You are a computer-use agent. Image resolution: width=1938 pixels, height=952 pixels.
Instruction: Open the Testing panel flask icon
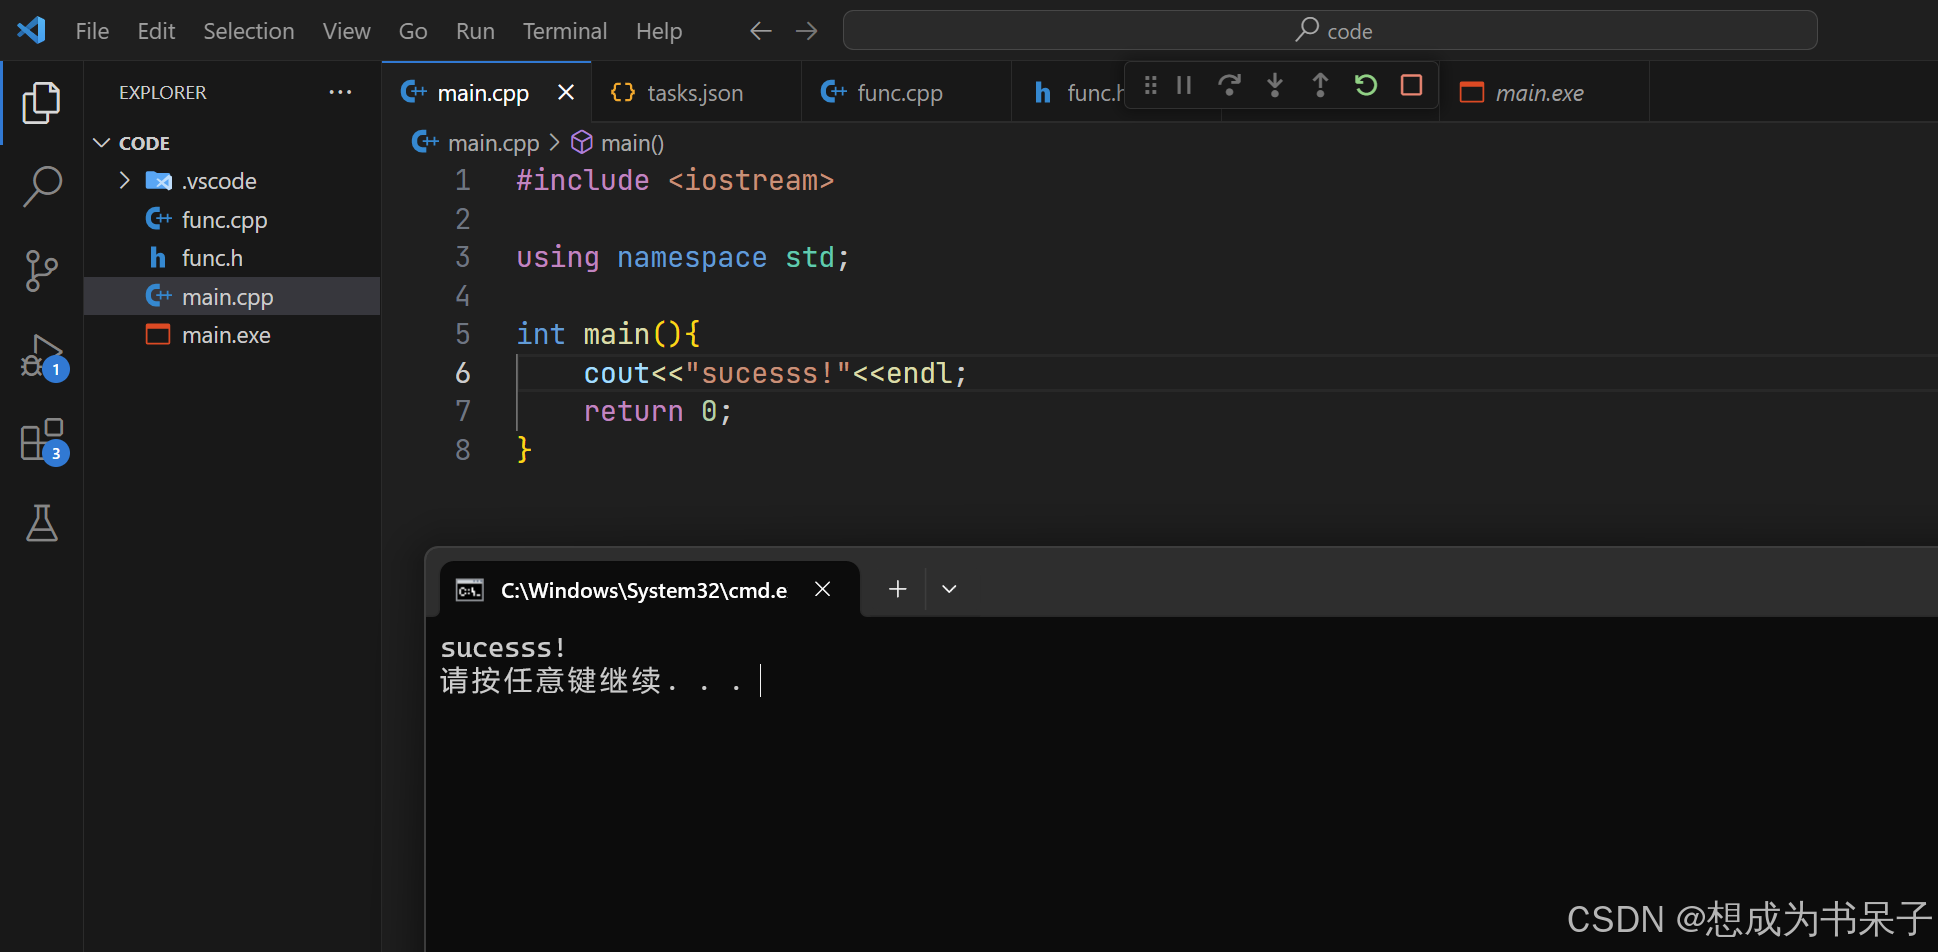point(41,523)
